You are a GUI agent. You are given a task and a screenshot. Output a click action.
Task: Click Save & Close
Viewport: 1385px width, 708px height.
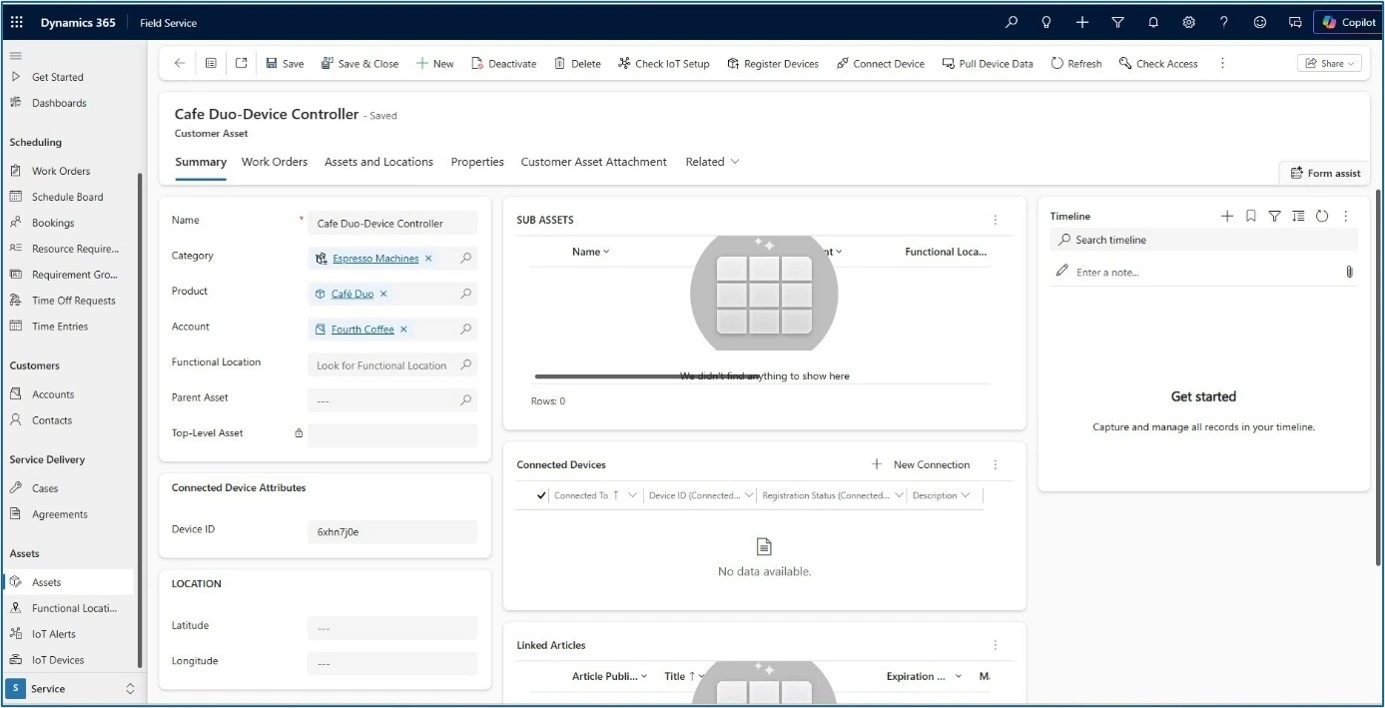pyautogui.click(x=360, y=63)
